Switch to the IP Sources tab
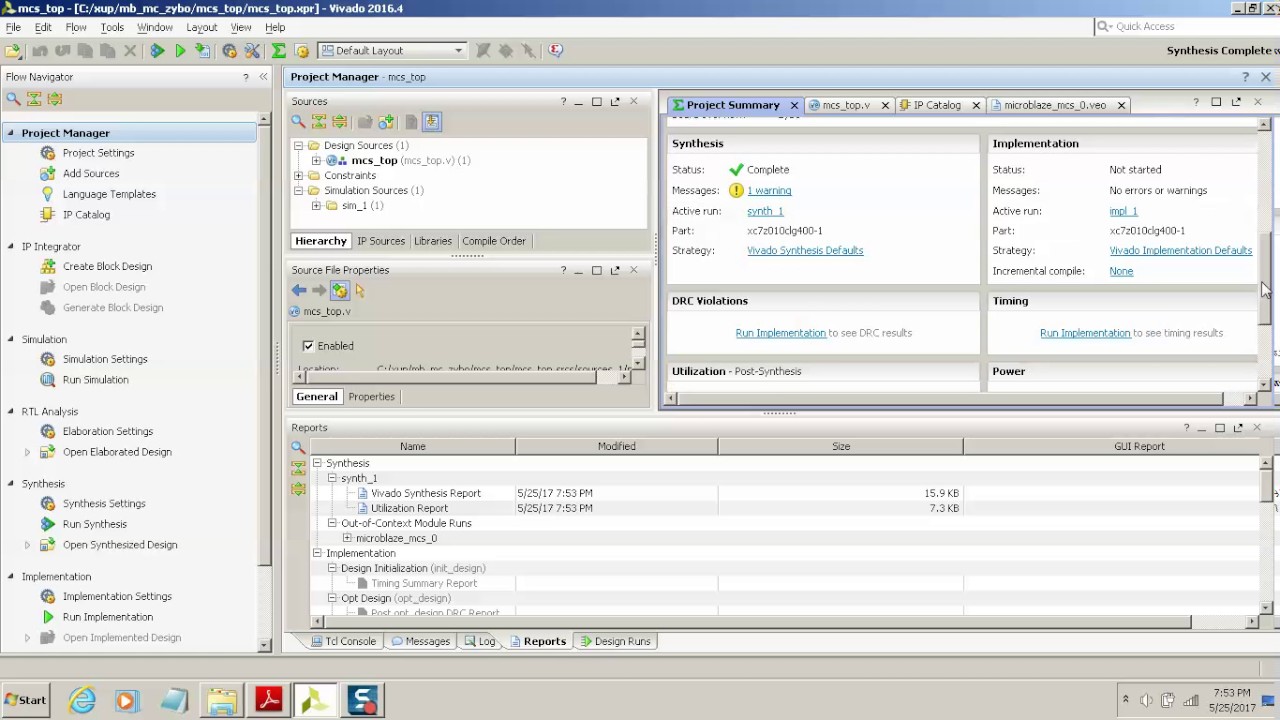Screen dimensions: 1280x720 [381, 241]
